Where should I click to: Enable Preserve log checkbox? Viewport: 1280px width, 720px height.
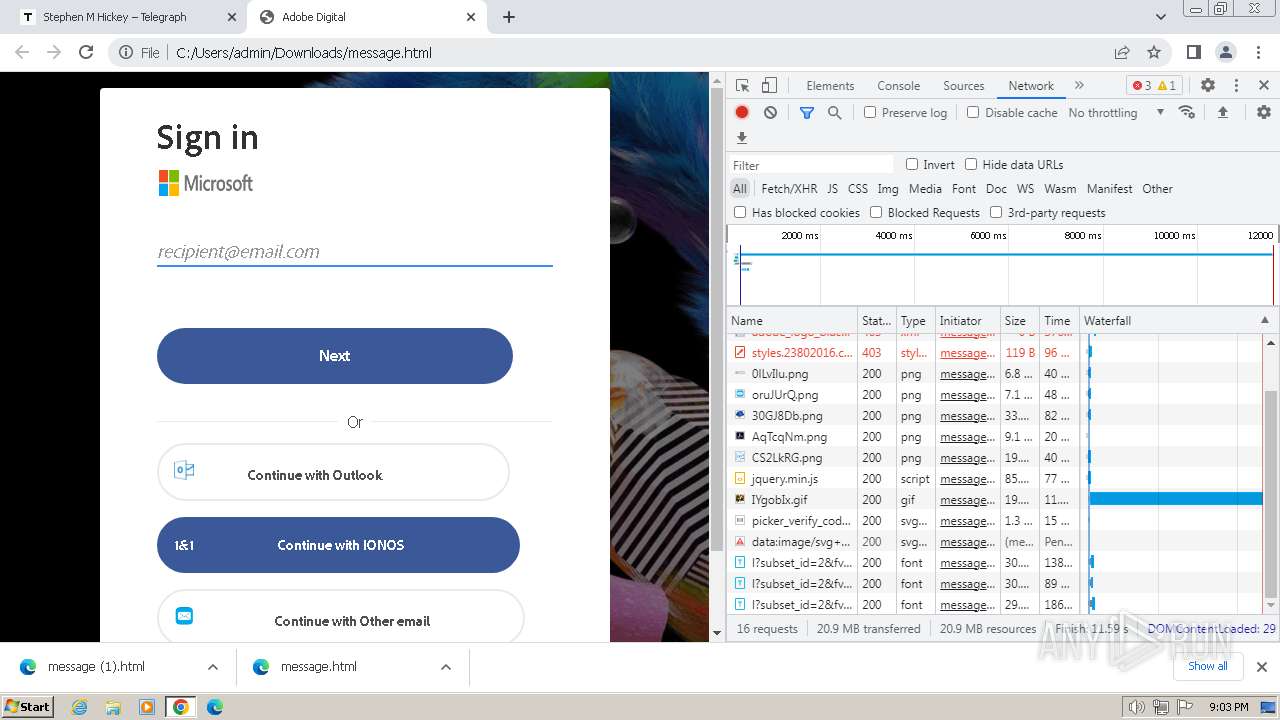870,112
